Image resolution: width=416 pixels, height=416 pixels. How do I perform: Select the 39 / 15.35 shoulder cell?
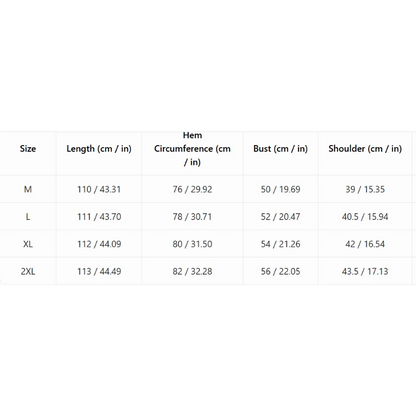click(x=365, y=189)
